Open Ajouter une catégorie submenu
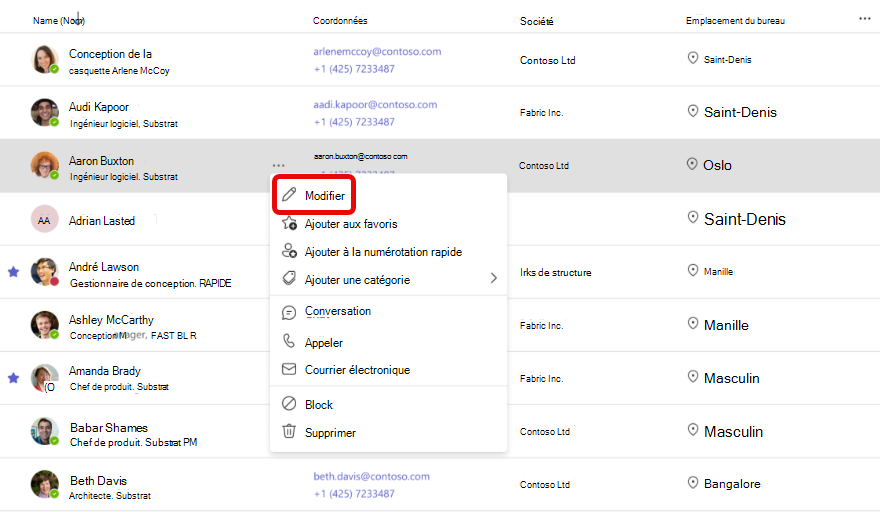The height and width of the screenshot is (512, 880). pos(388,280)
